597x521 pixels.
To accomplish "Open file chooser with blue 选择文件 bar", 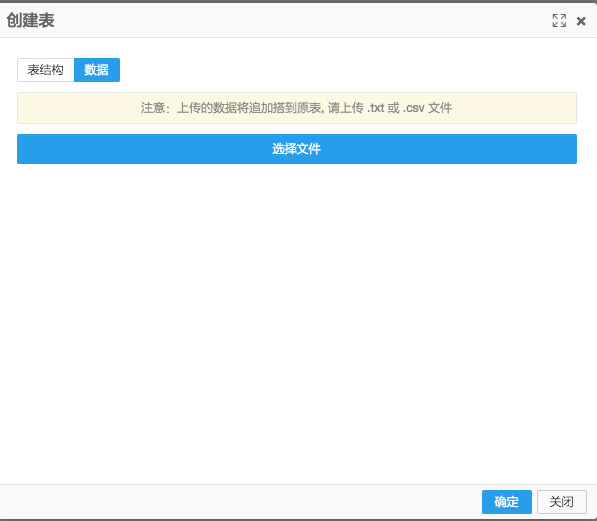I will 297,149.
